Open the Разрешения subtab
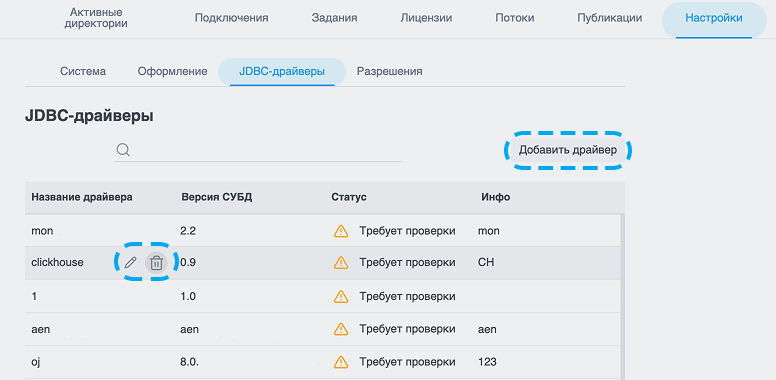This screenshot has width=776, height=380. click(x=389, y=71)
